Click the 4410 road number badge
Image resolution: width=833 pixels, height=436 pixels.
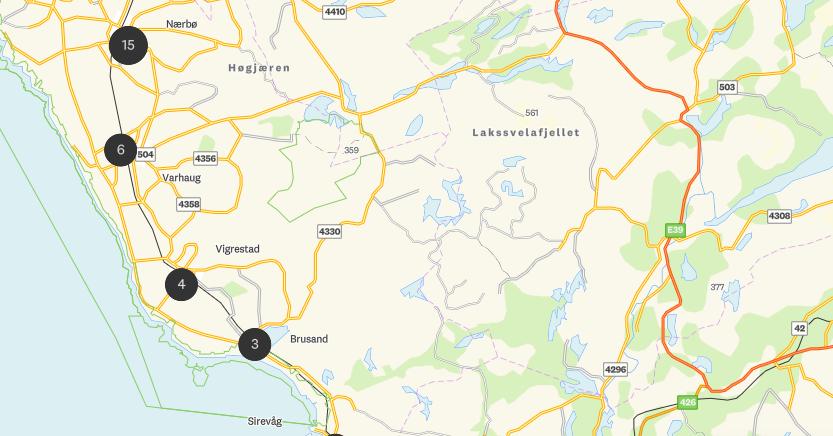pyautogui.click(x=335, y=12)
